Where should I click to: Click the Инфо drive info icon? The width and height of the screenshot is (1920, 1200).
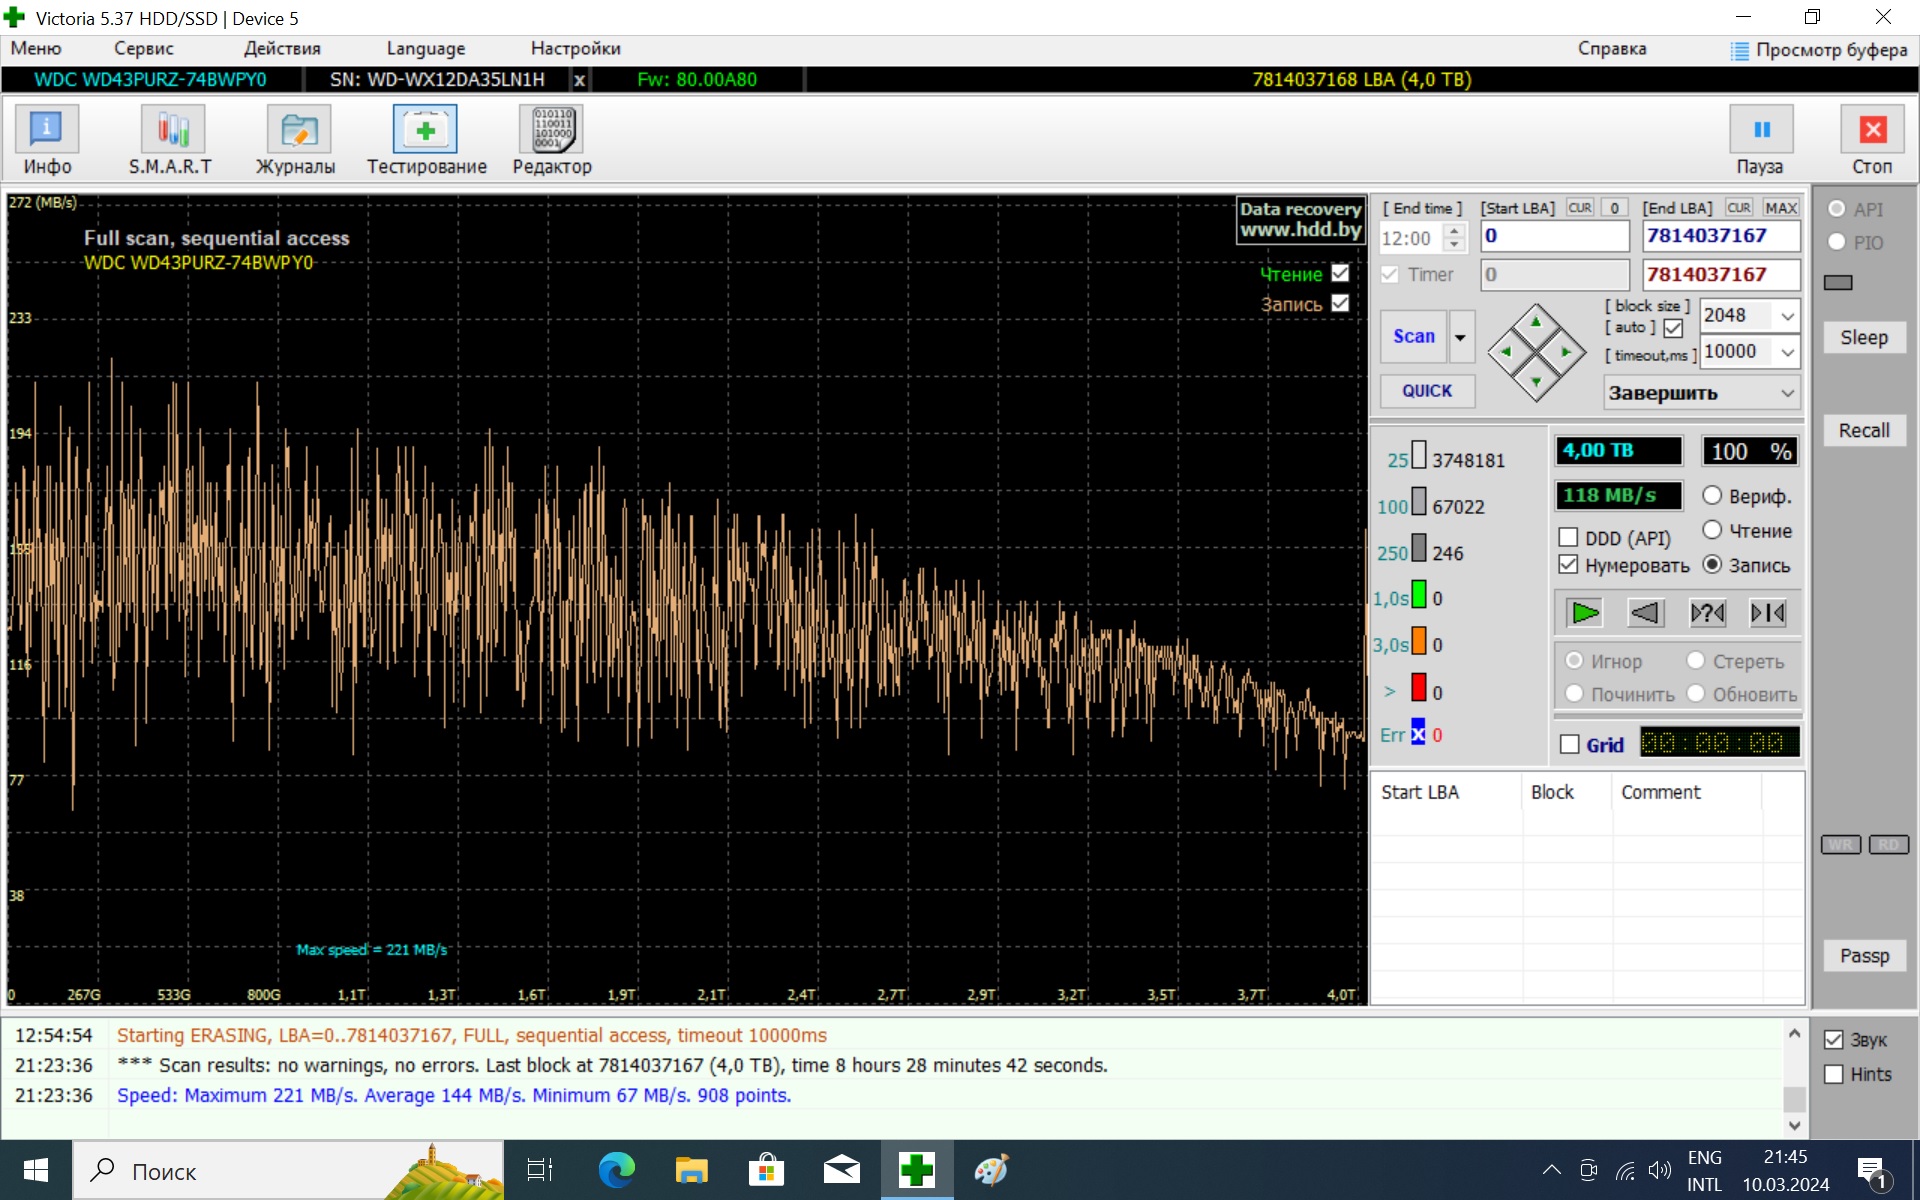[x=47, y=131]
